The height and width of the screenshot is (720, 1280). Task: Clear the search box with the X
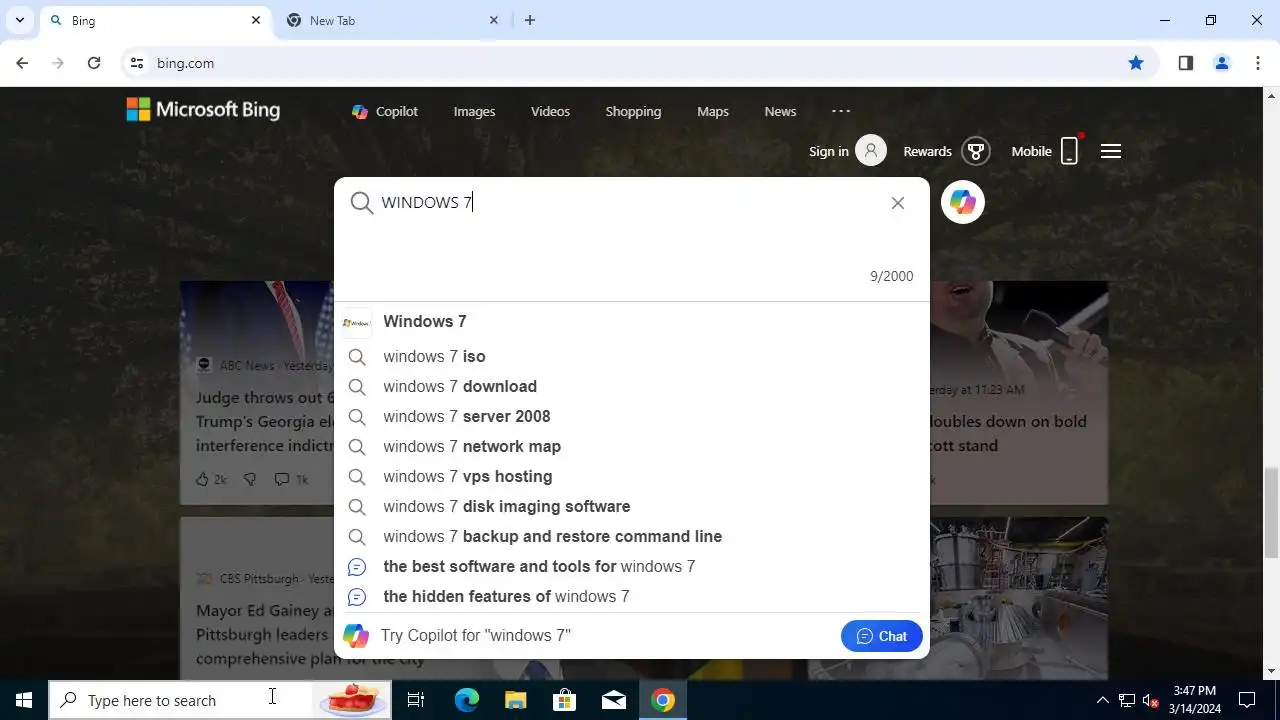pos(898,203)
